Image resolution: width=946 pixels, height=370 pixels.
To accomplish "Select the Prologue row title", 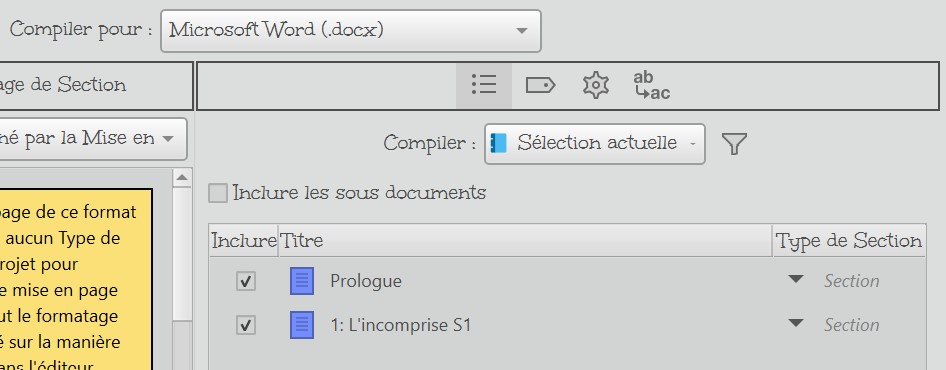I will click(366, 281).
